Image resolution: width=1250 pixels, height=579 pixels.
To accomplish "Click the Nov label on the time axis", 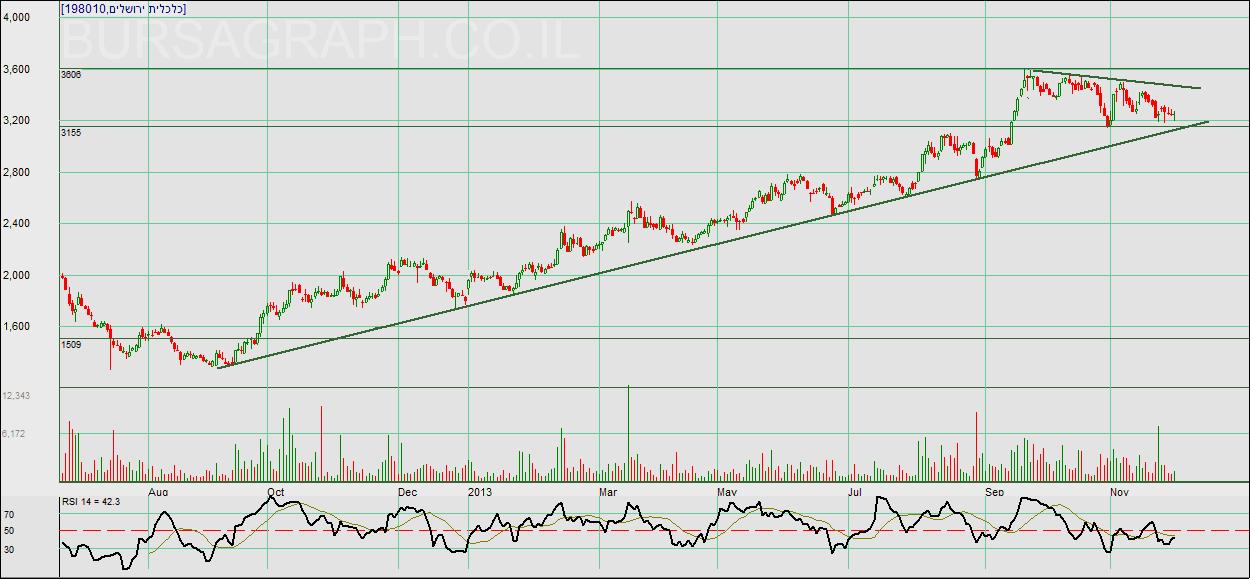I will 1120,492.
